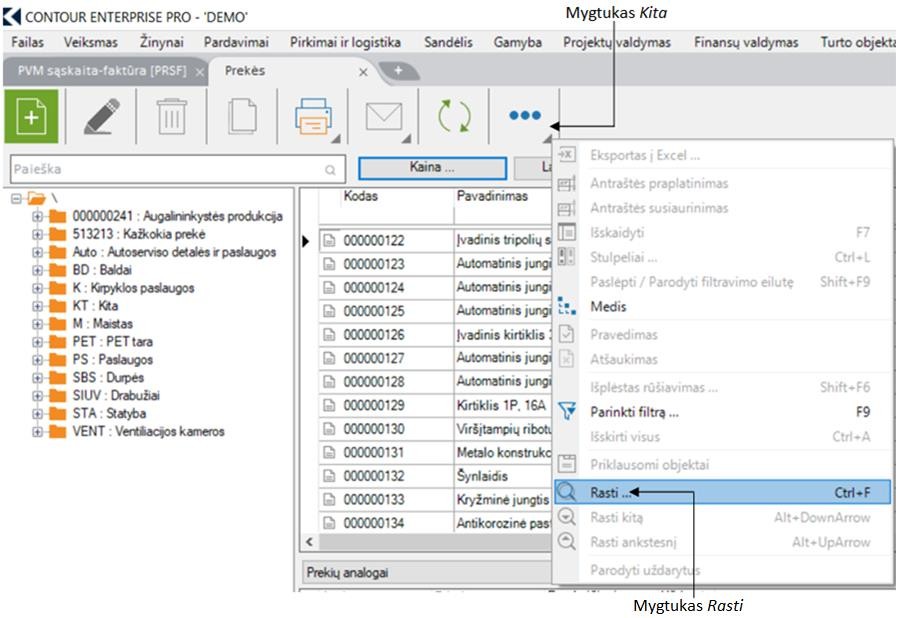Click the document icon of row 000000122
The image size is (899, 618).
[x=329, y=240]
